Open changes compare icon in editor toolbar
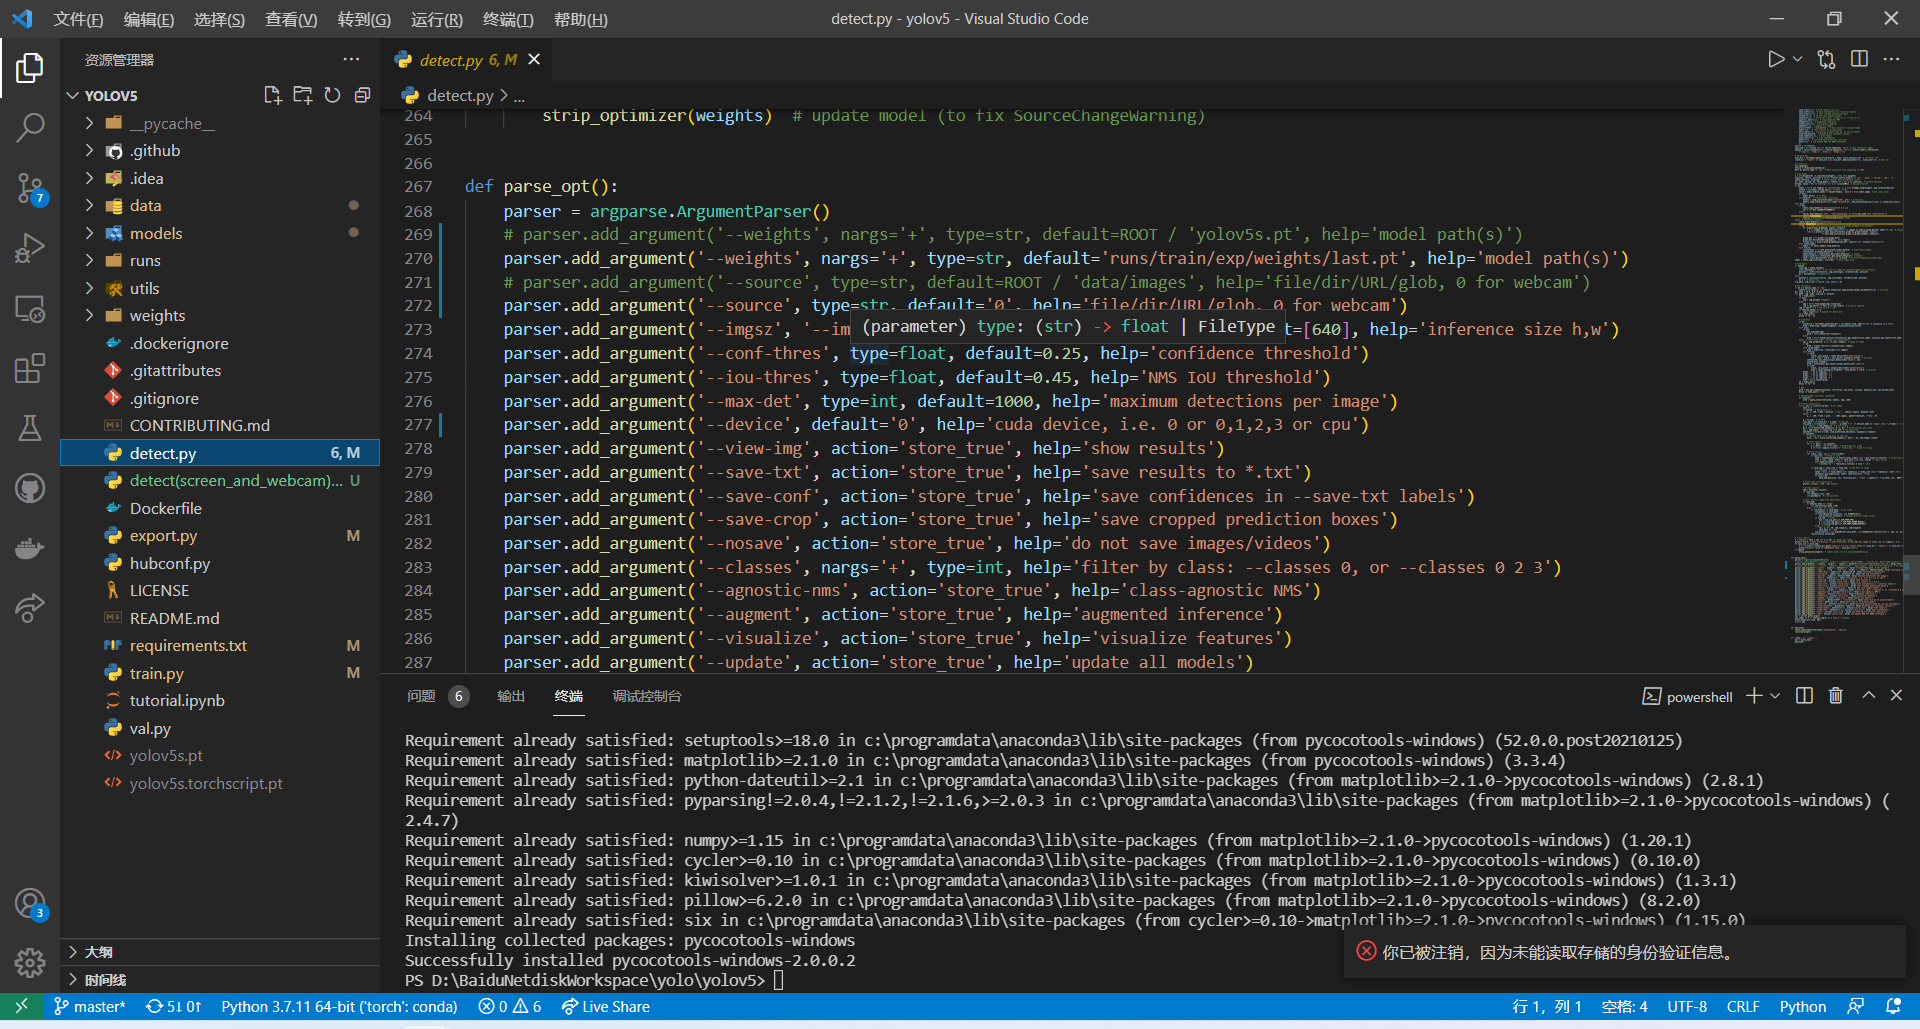Screen dimensions: 1920x1029 [1826, 59]
